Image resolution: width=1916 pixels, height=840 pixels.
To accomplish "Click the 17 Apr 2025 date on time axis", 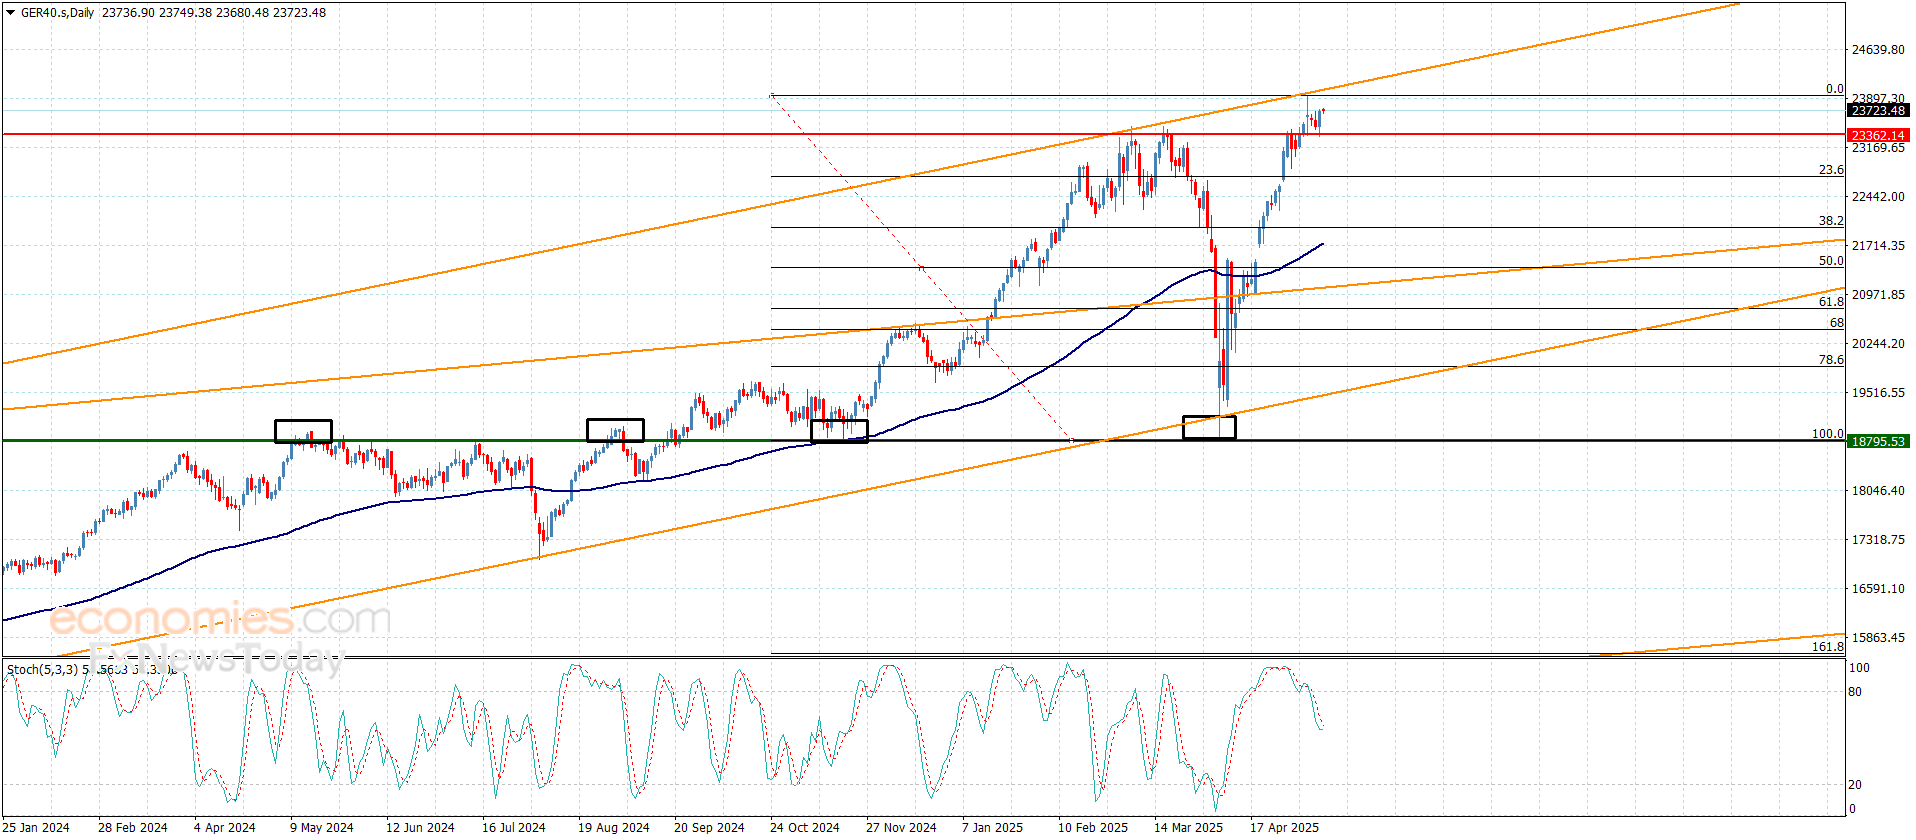I will [1284, 827].
